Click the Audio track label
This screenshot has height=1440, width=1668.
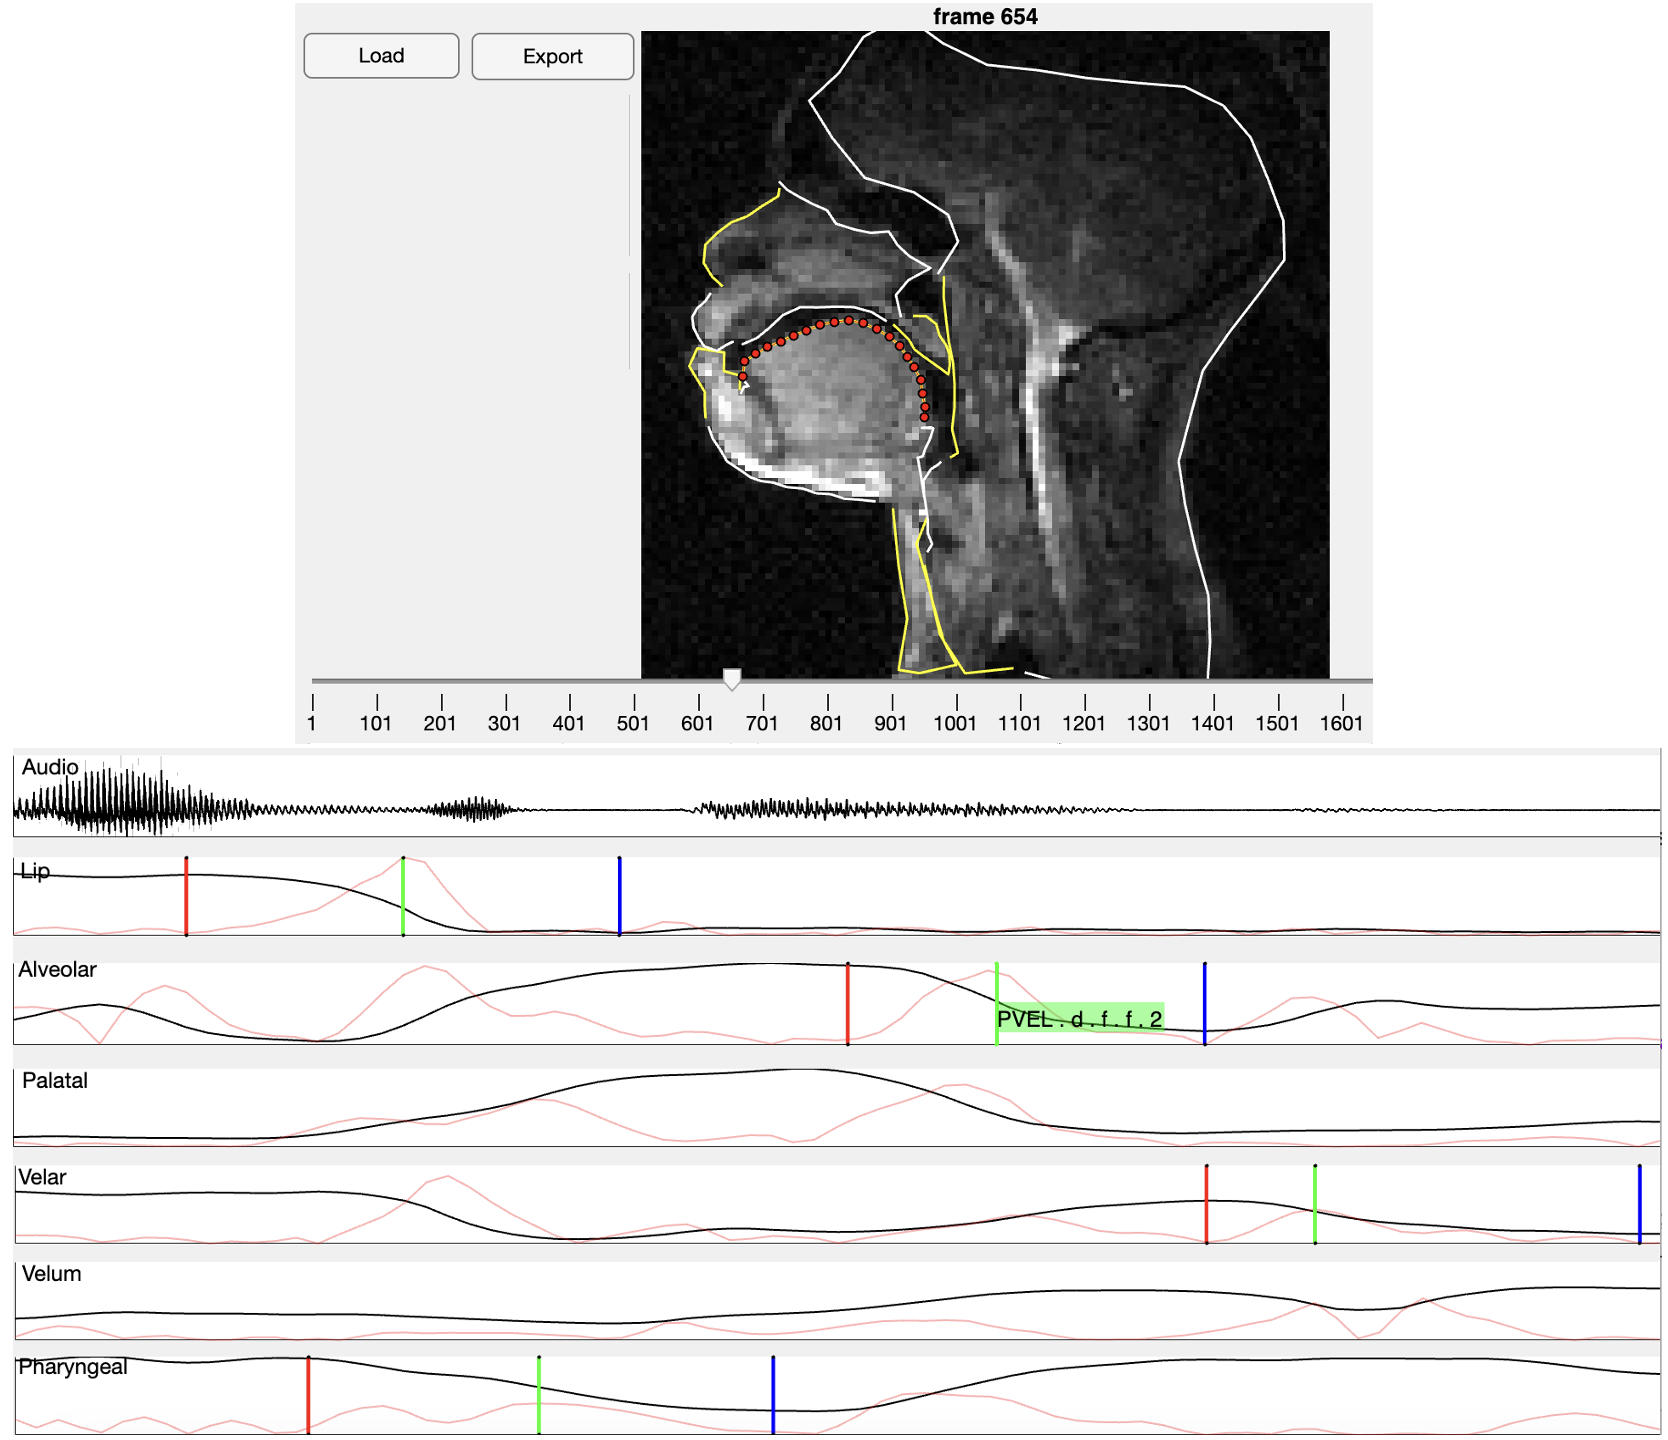click(50, 767)
